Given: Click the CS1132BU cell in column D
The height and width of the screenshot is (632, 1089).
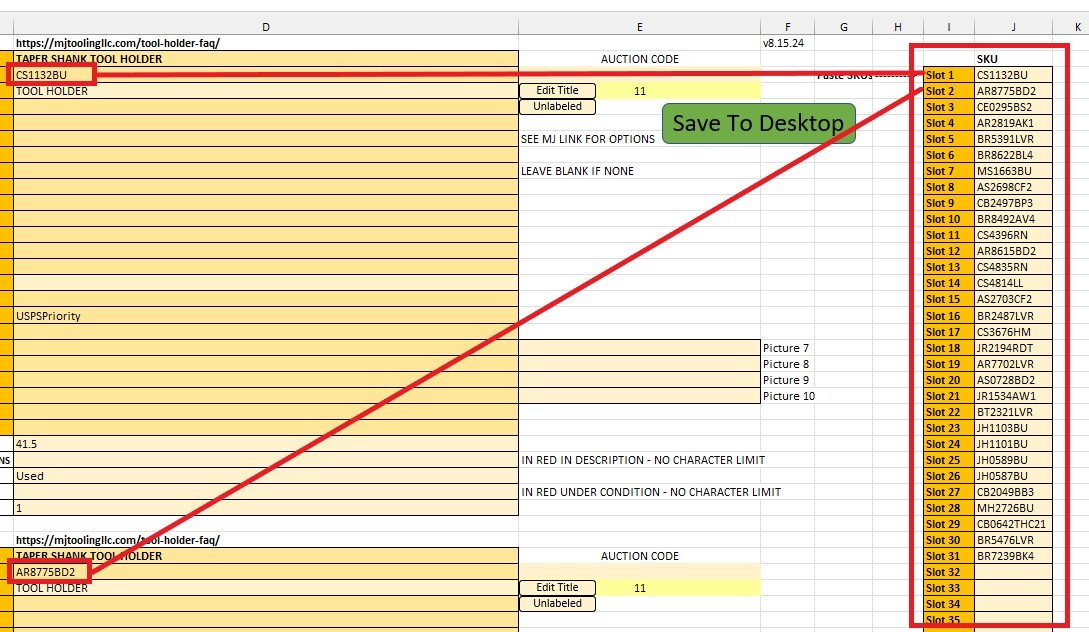Looking at the screenshot, I should 50,75.
